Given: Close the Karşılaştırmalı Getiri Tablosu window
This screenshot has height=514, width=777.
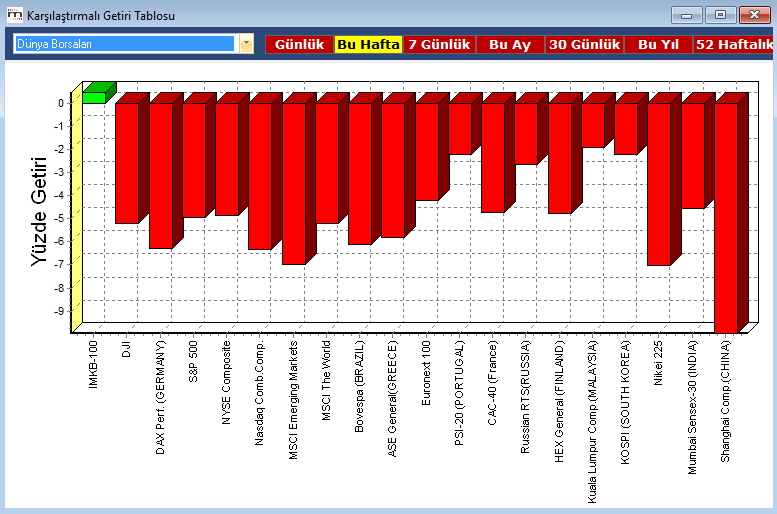Looking at the screenshot, I should click(x=753, y=15).
